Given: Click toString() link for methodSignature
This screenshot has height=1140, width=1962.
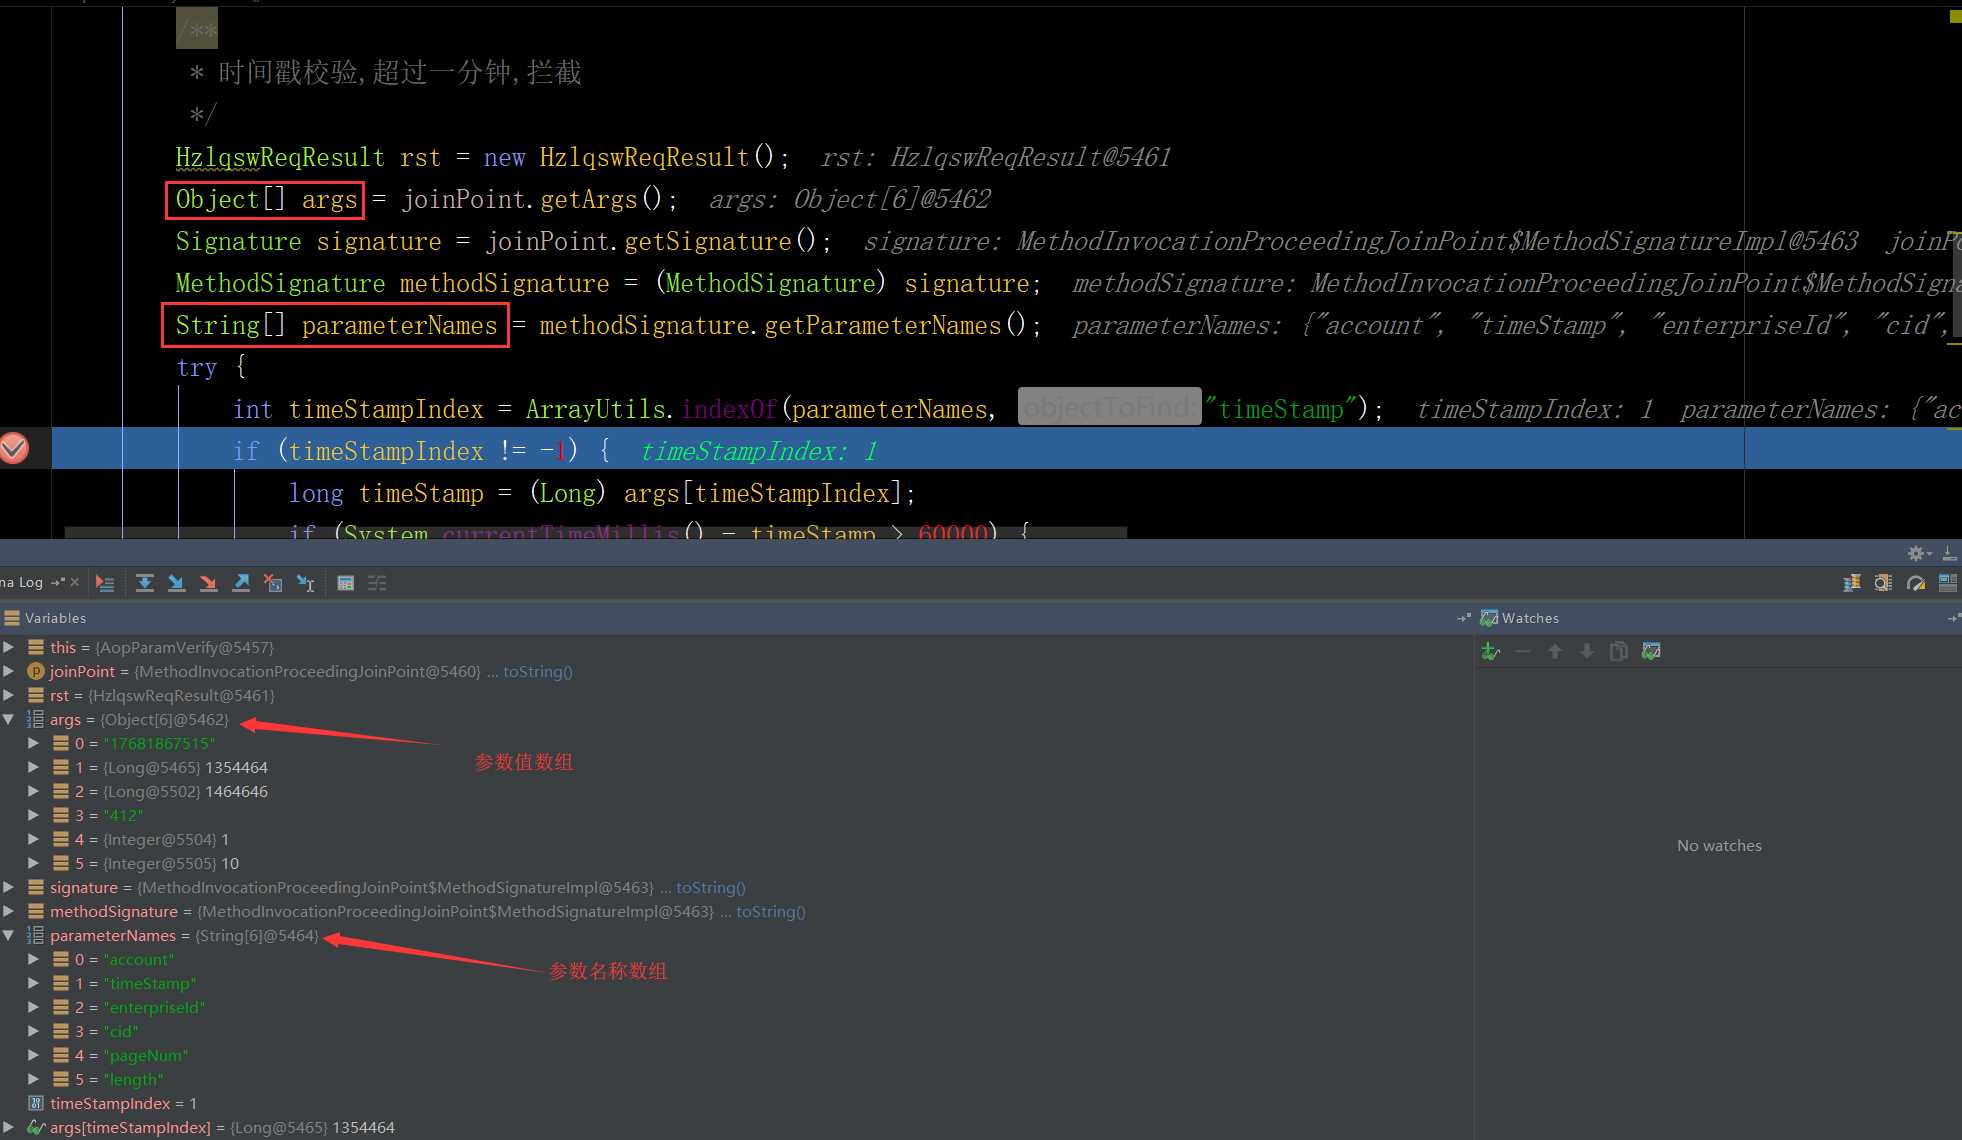Looking at the screenshot, I should point(771,911).
